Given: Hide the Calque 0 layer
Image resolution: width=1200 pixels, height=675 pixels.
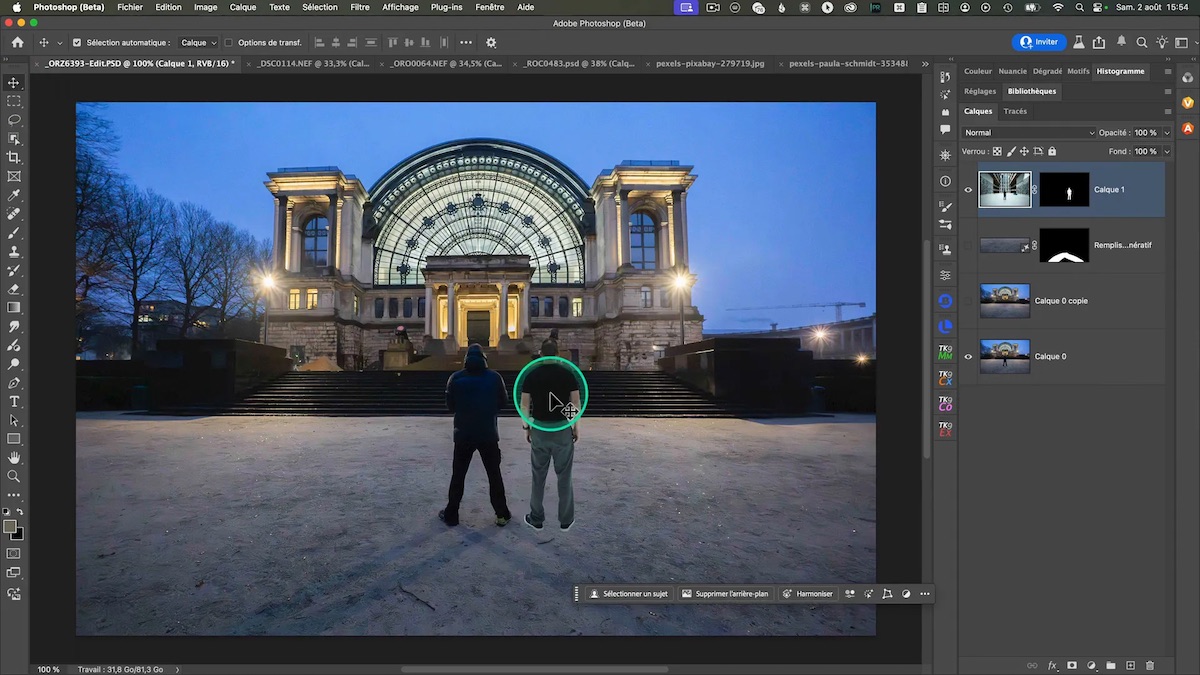Looking at the screenshot, I should [x=968, y=357].
